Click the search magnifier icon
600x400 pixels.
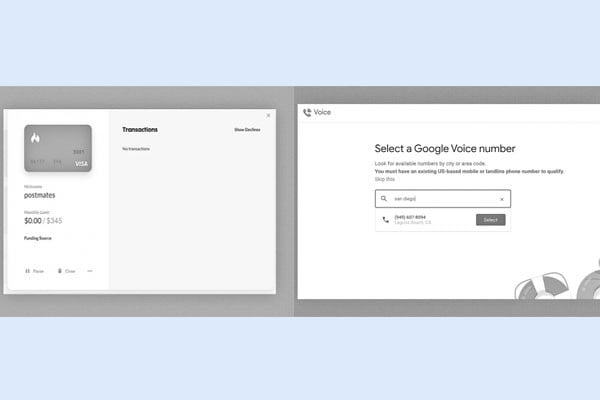pyautogui.click(x=384, y=199)
